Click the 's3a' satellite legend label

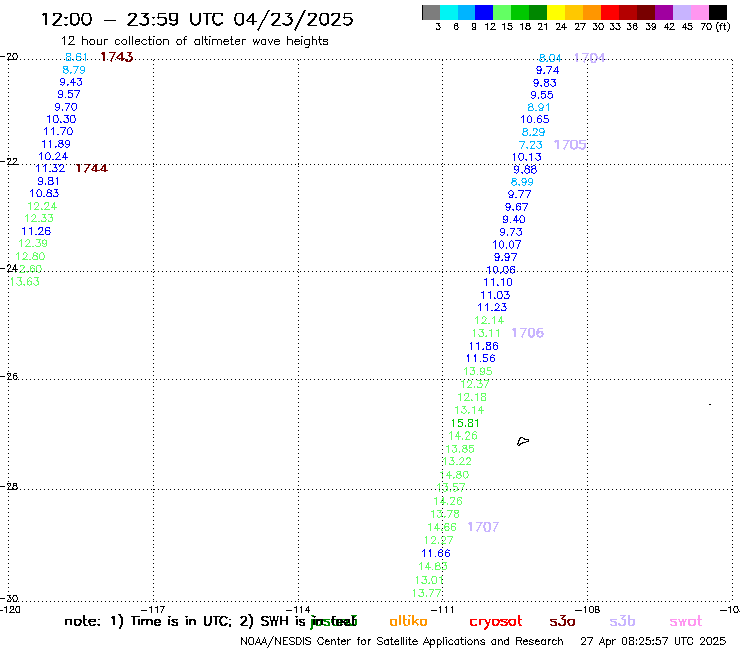562,622
